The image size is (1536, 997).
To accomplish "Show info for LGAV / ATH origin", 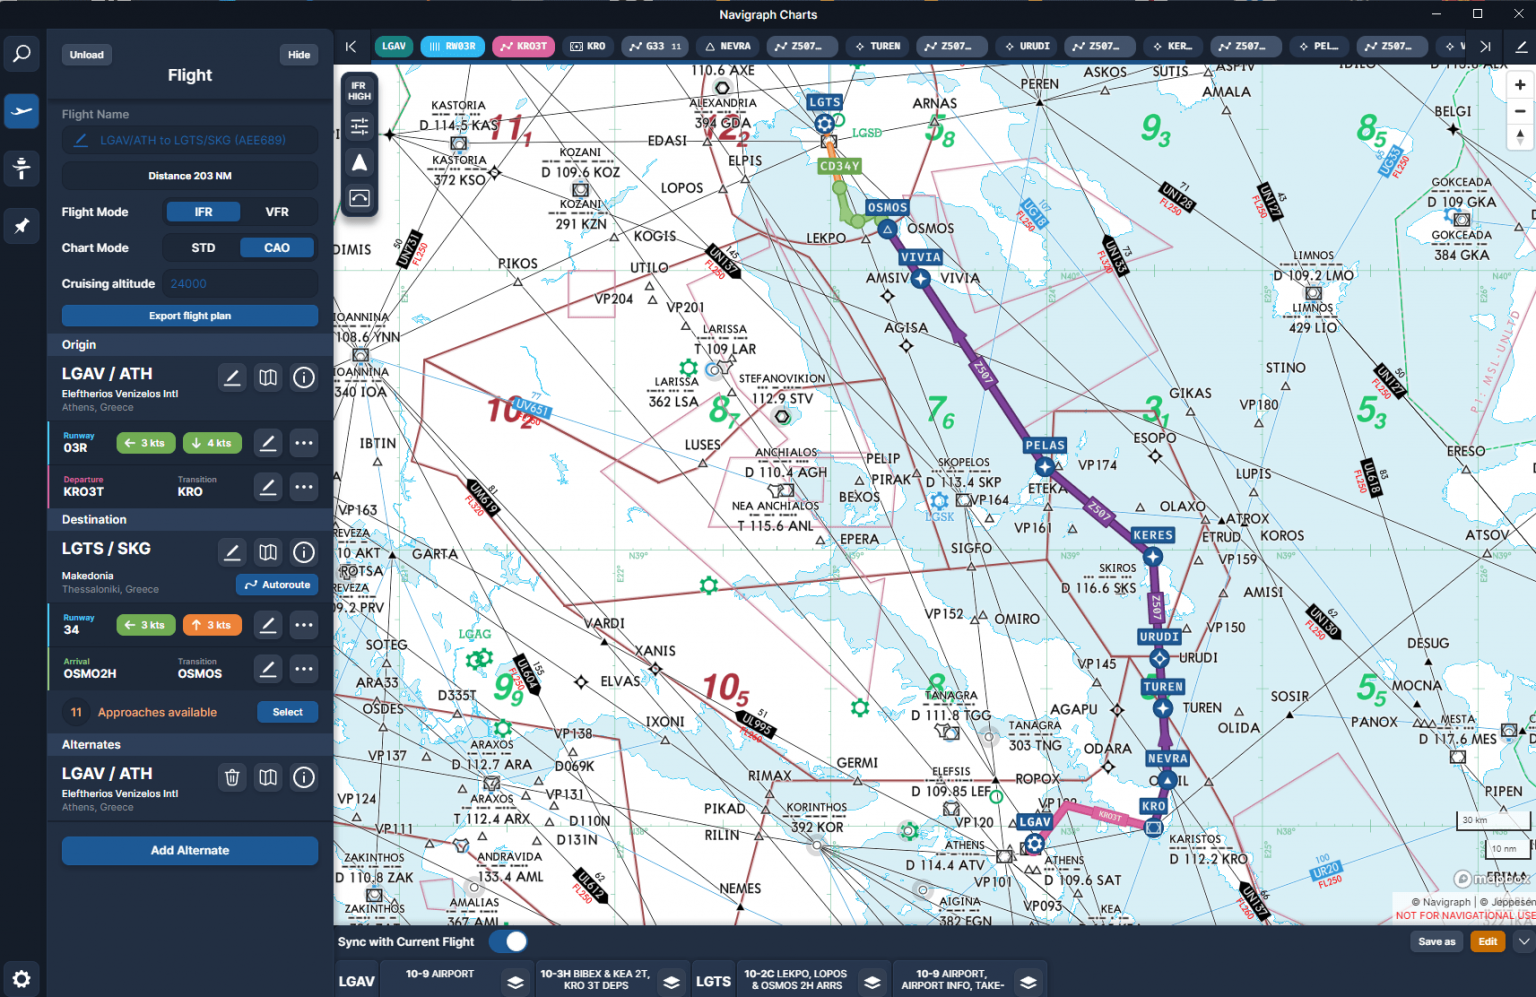I will (304, 377).
